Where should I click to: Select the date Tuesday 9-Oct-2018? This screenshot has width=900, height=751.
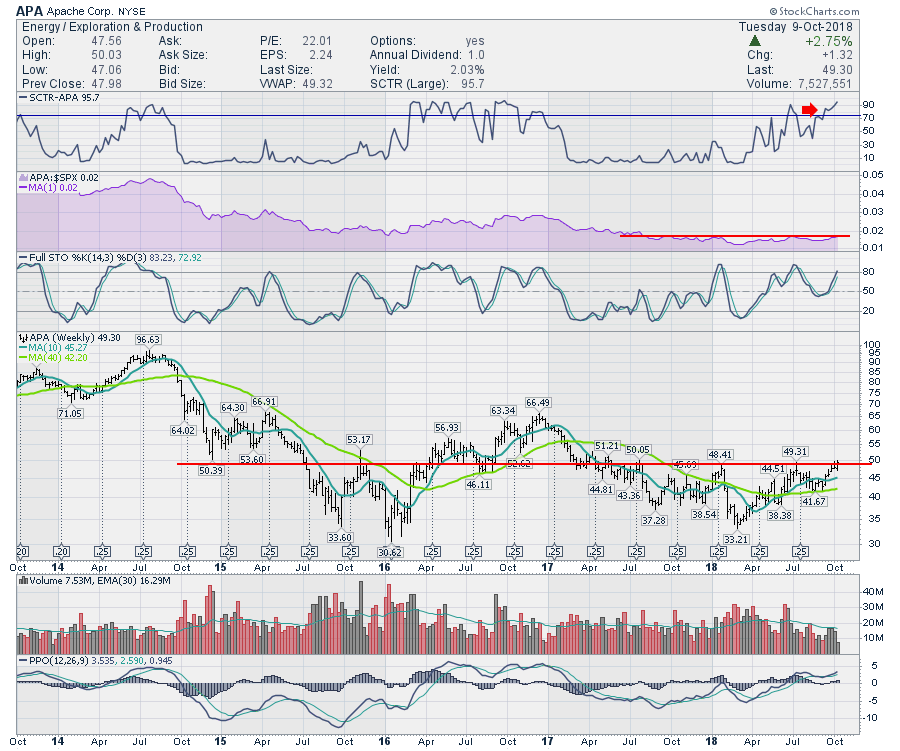coord(796,27)
